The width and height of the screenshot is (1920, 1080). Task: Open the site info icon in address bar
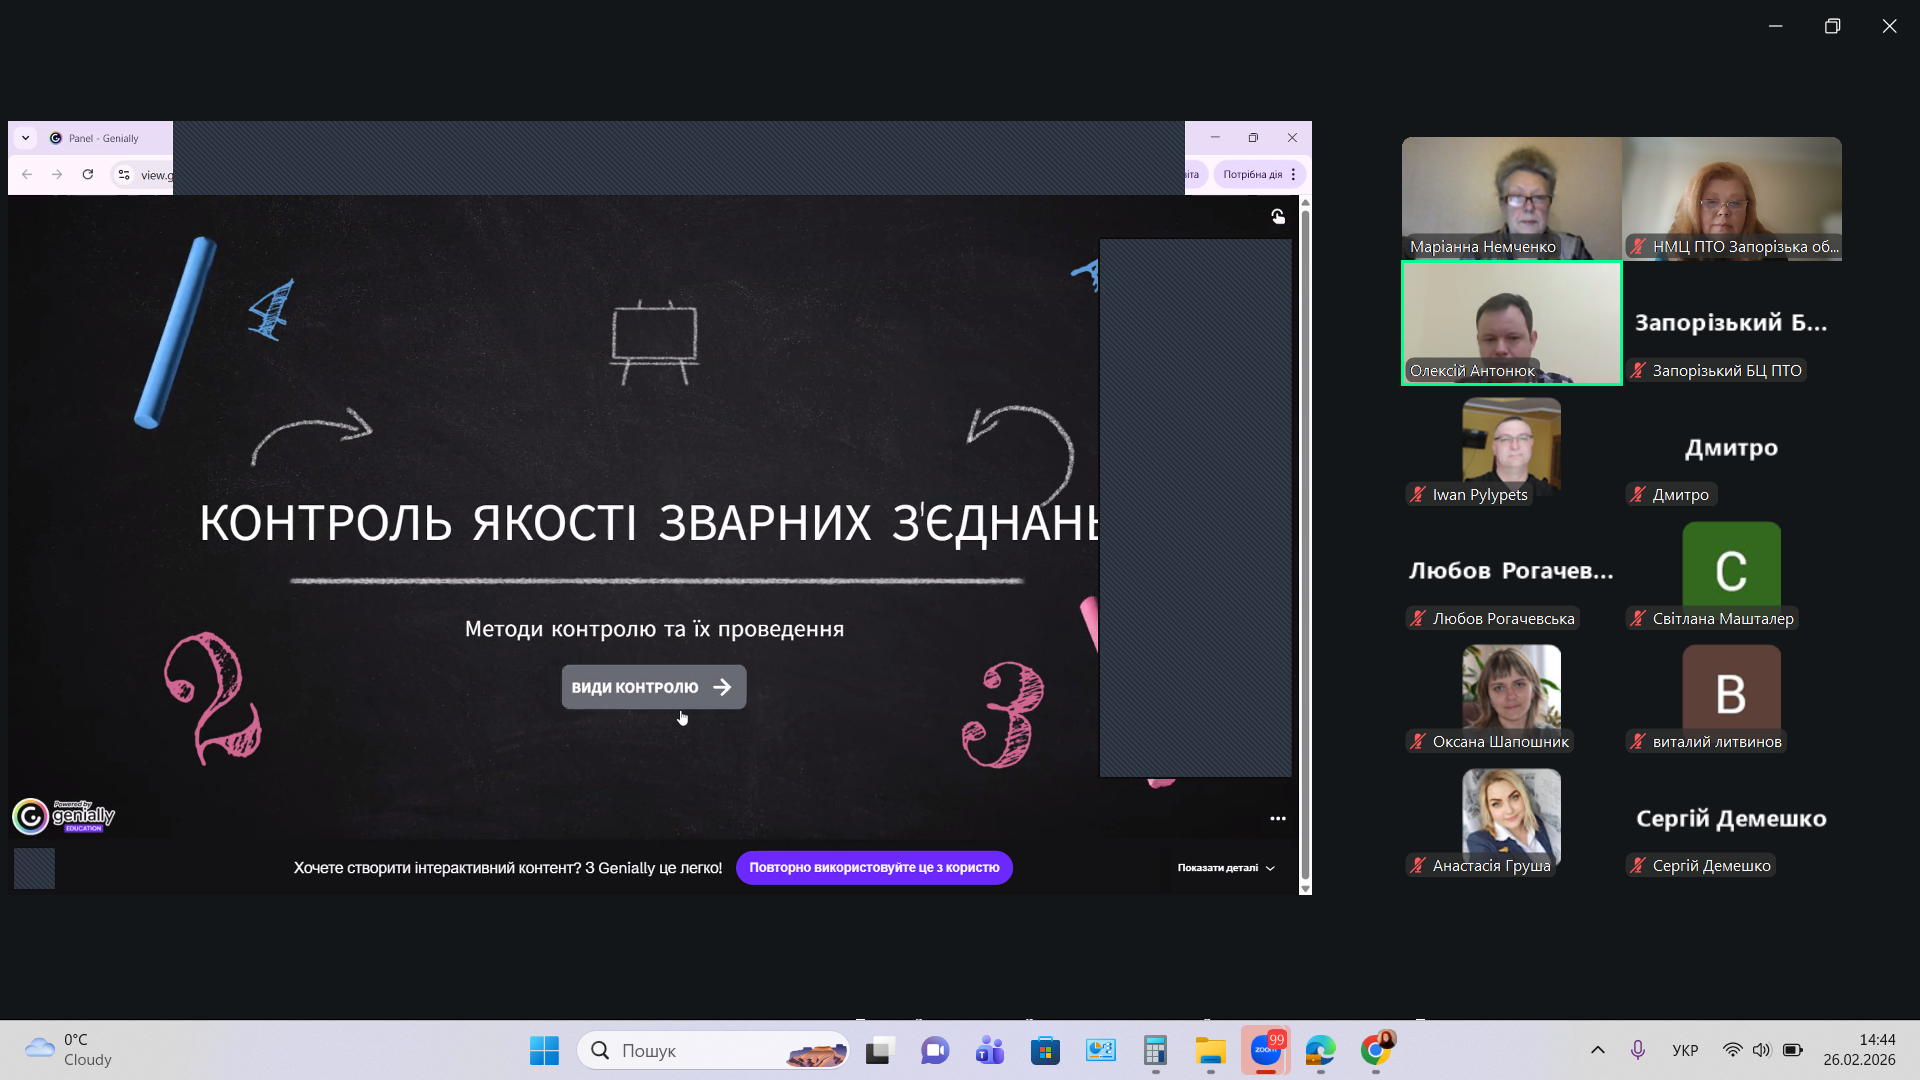124,174
